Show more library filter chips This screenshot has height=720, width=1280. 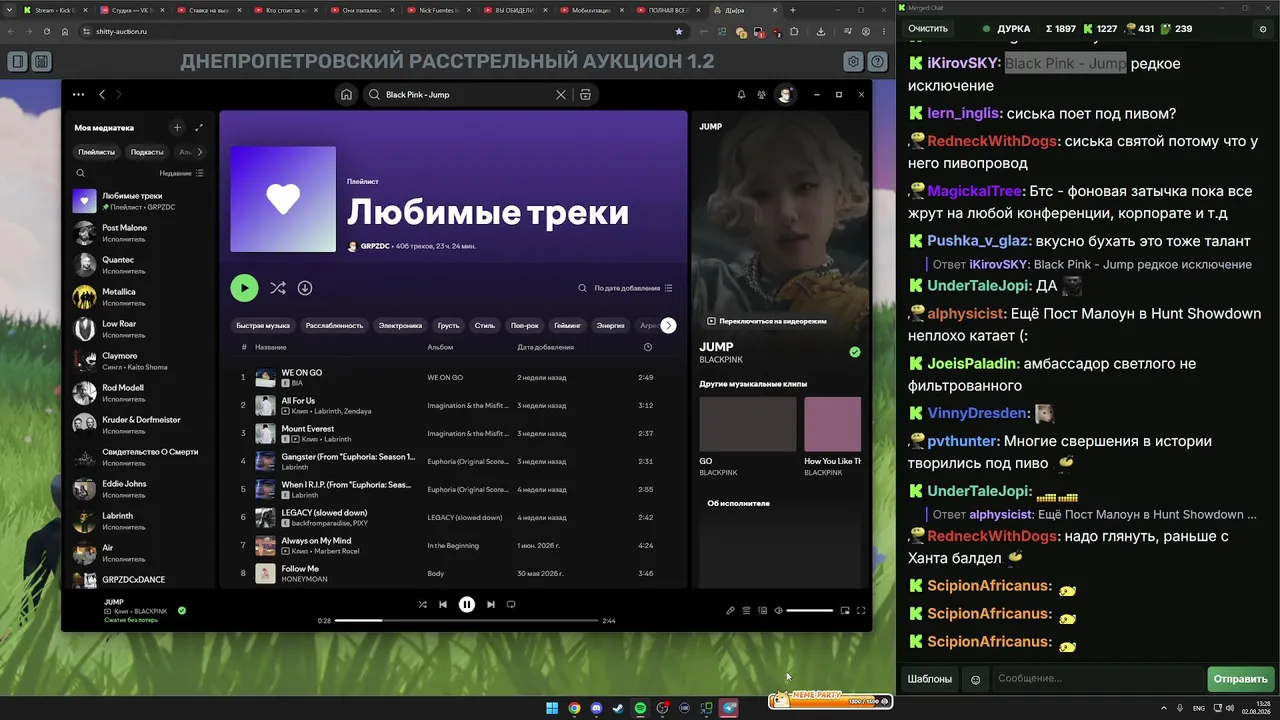click(x=199, y=152)
